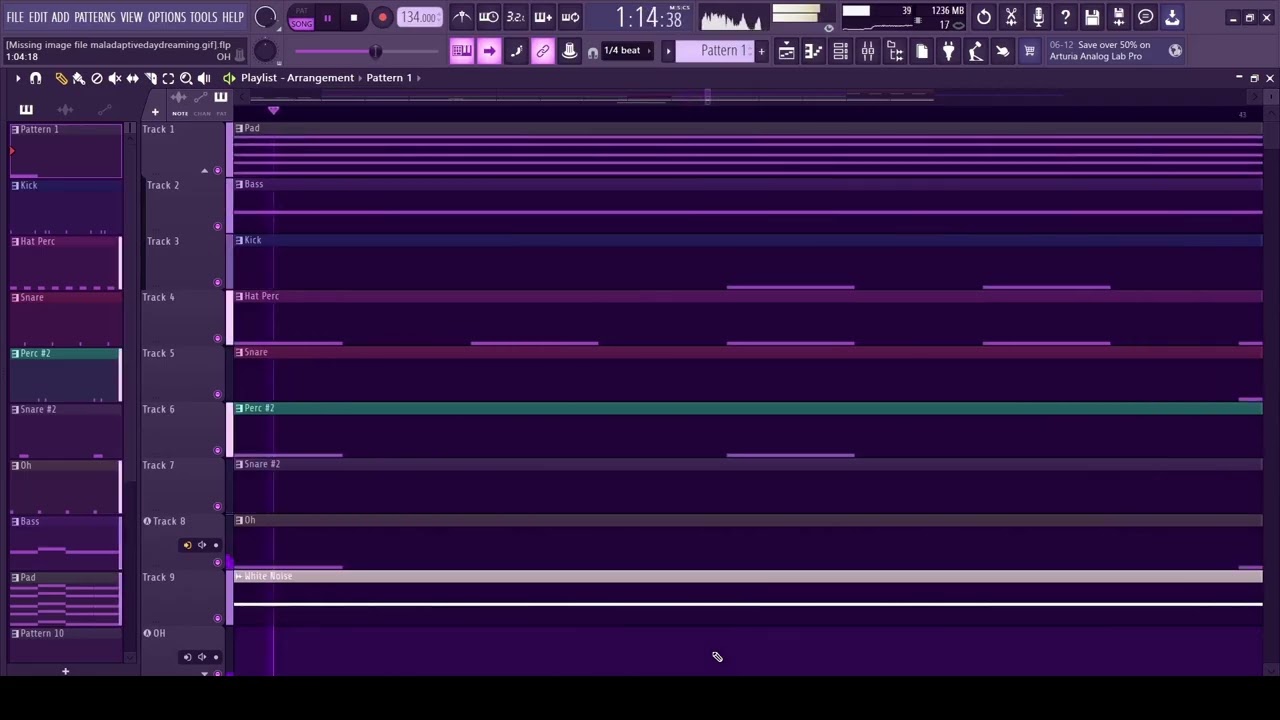Toggle the multilink to controllers icon

click(543, 51)
